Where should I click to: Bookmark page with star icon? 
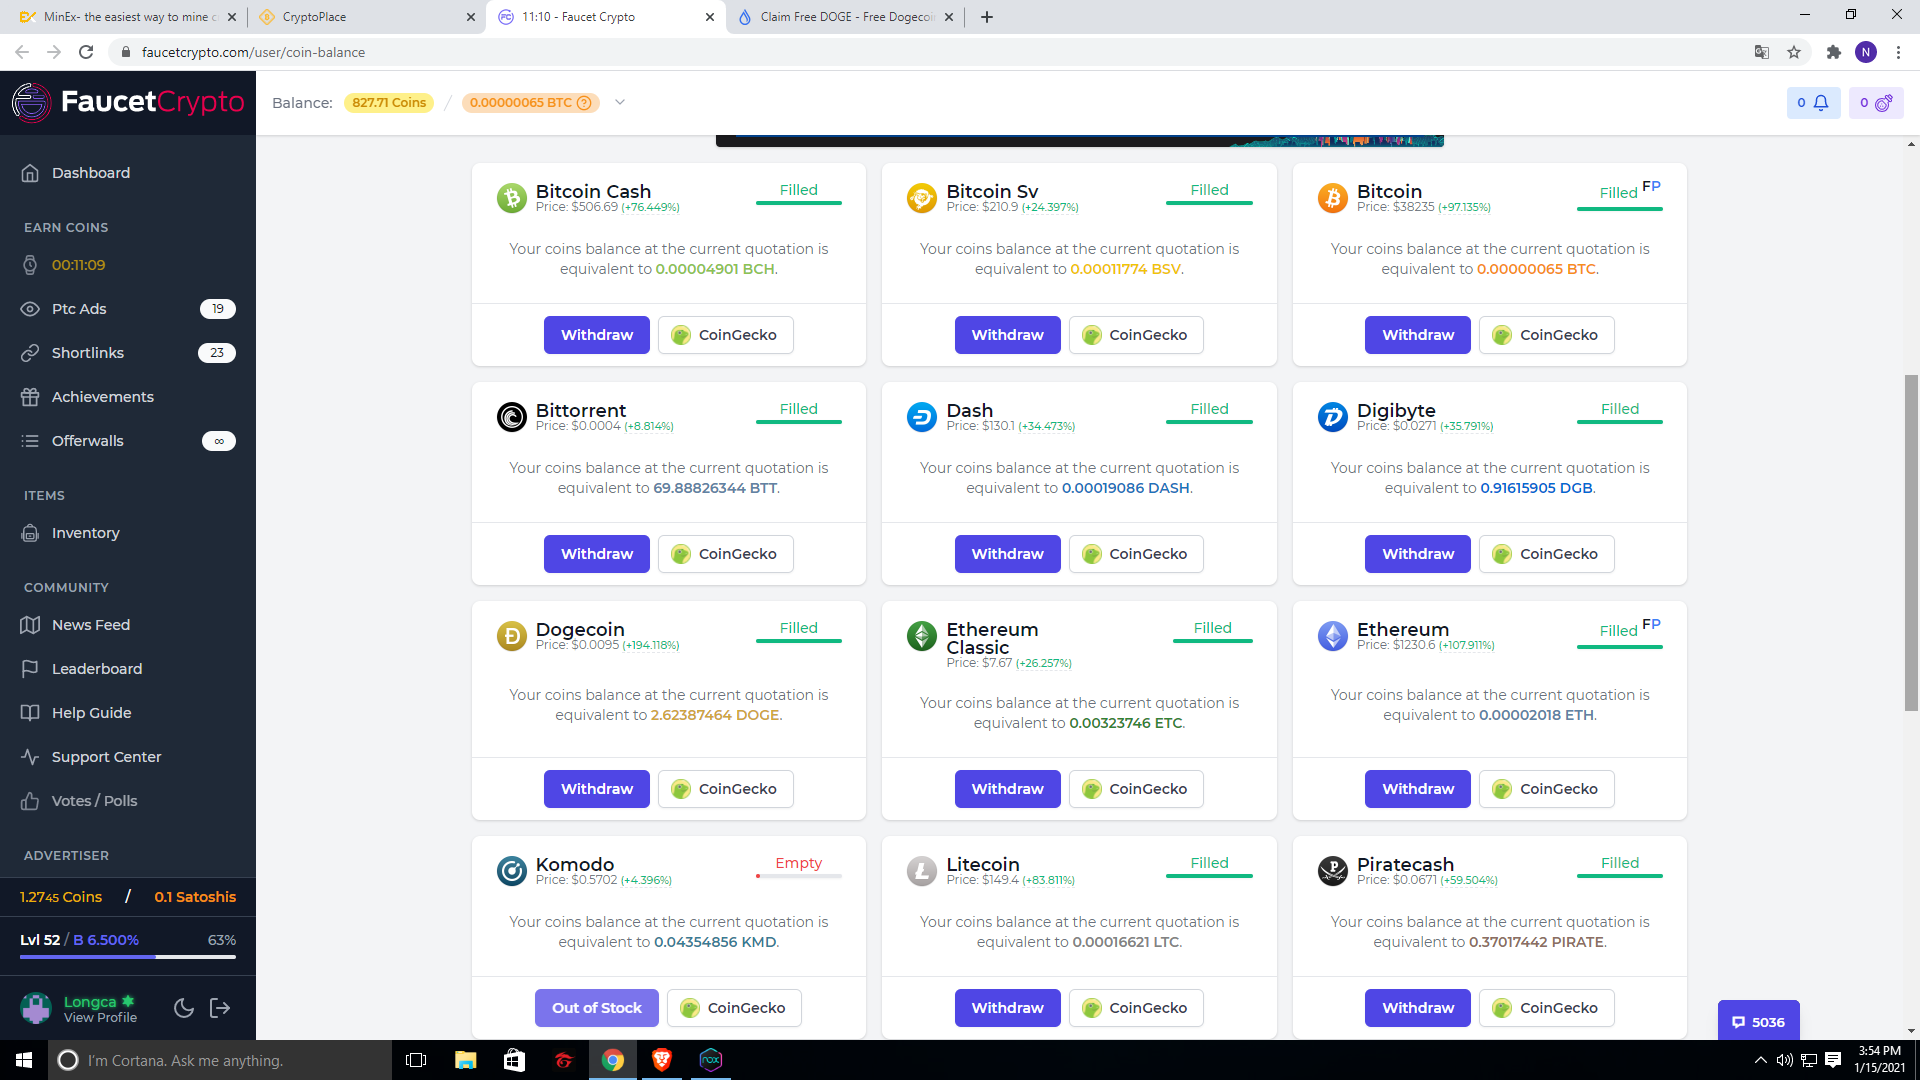point(1794,52)
